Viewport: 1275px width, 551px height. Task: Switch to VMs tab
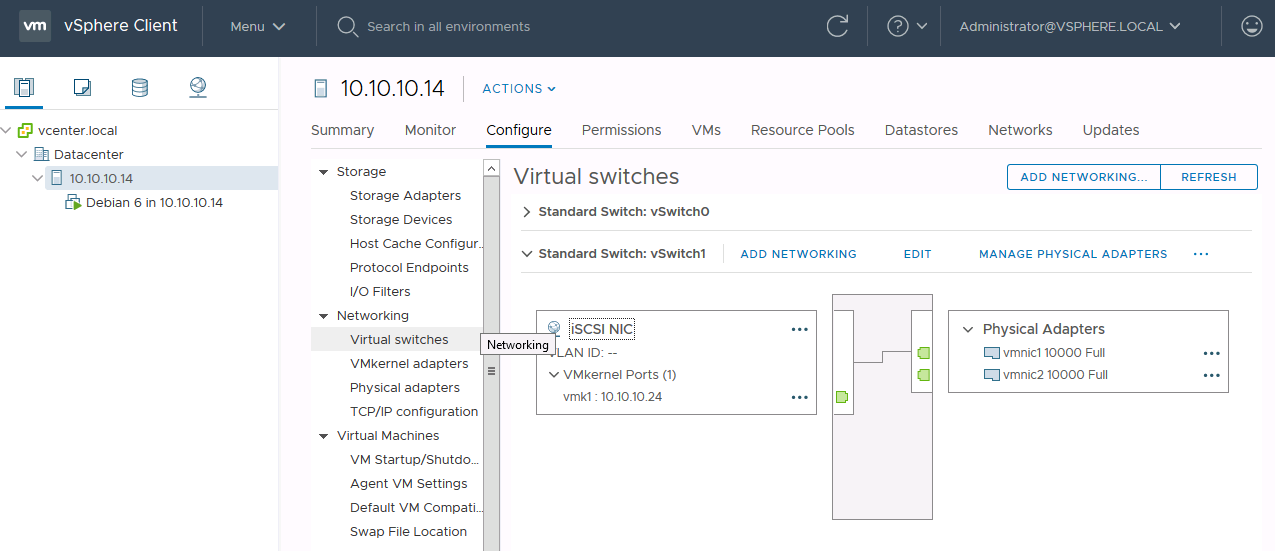706,130
